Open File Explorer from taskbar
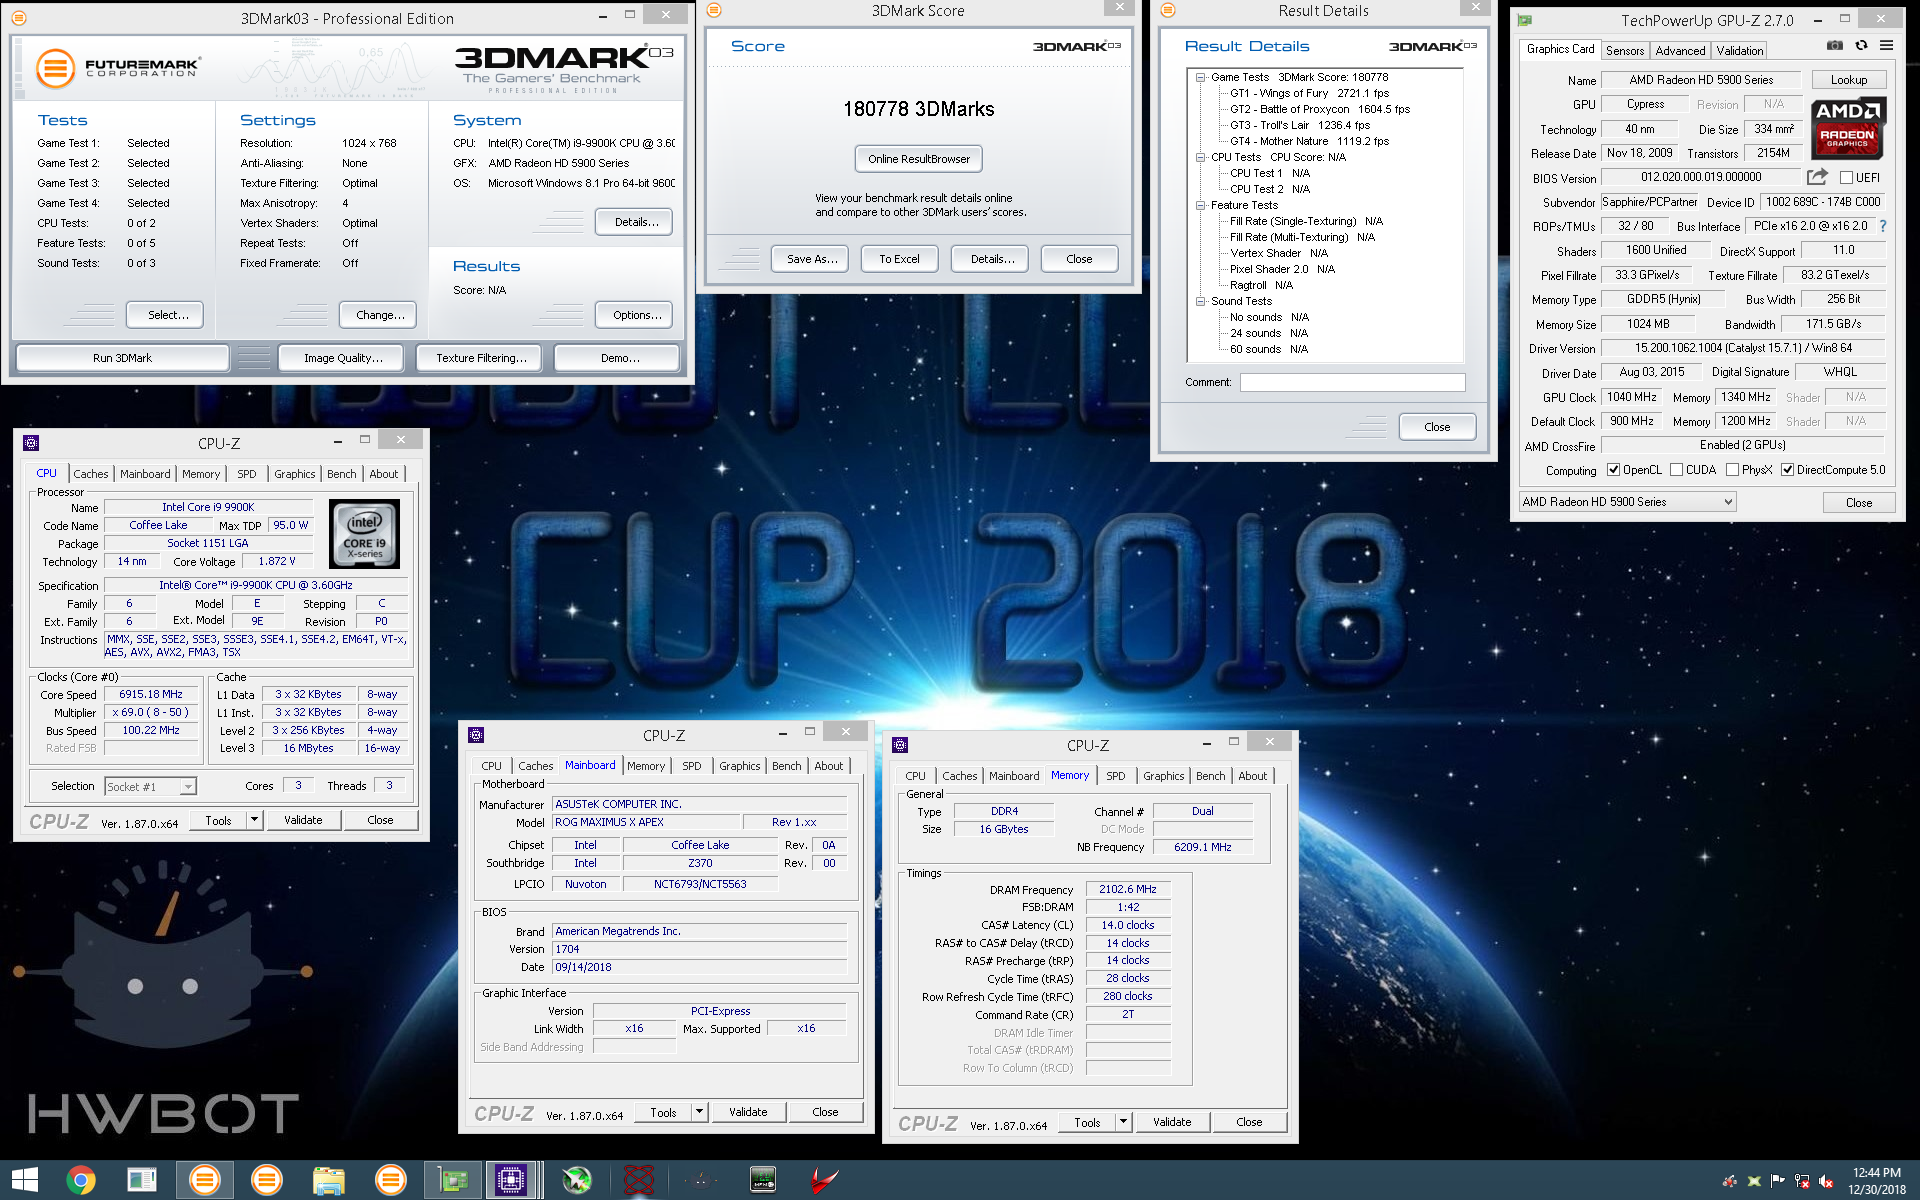The width and height of the screenshot is (1920, 1200). (x=328, y=1180)
